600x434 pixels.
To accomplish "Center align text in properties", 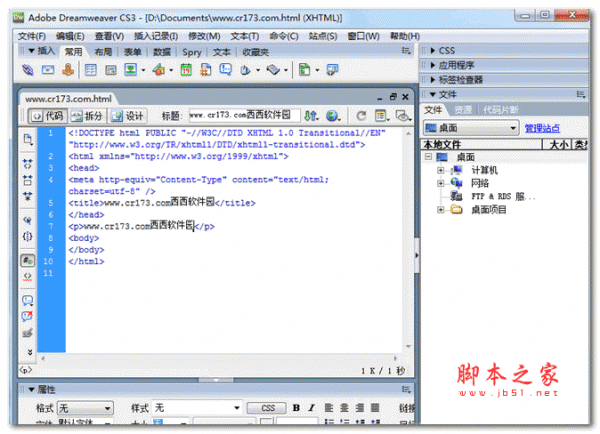I will (344, 408).
